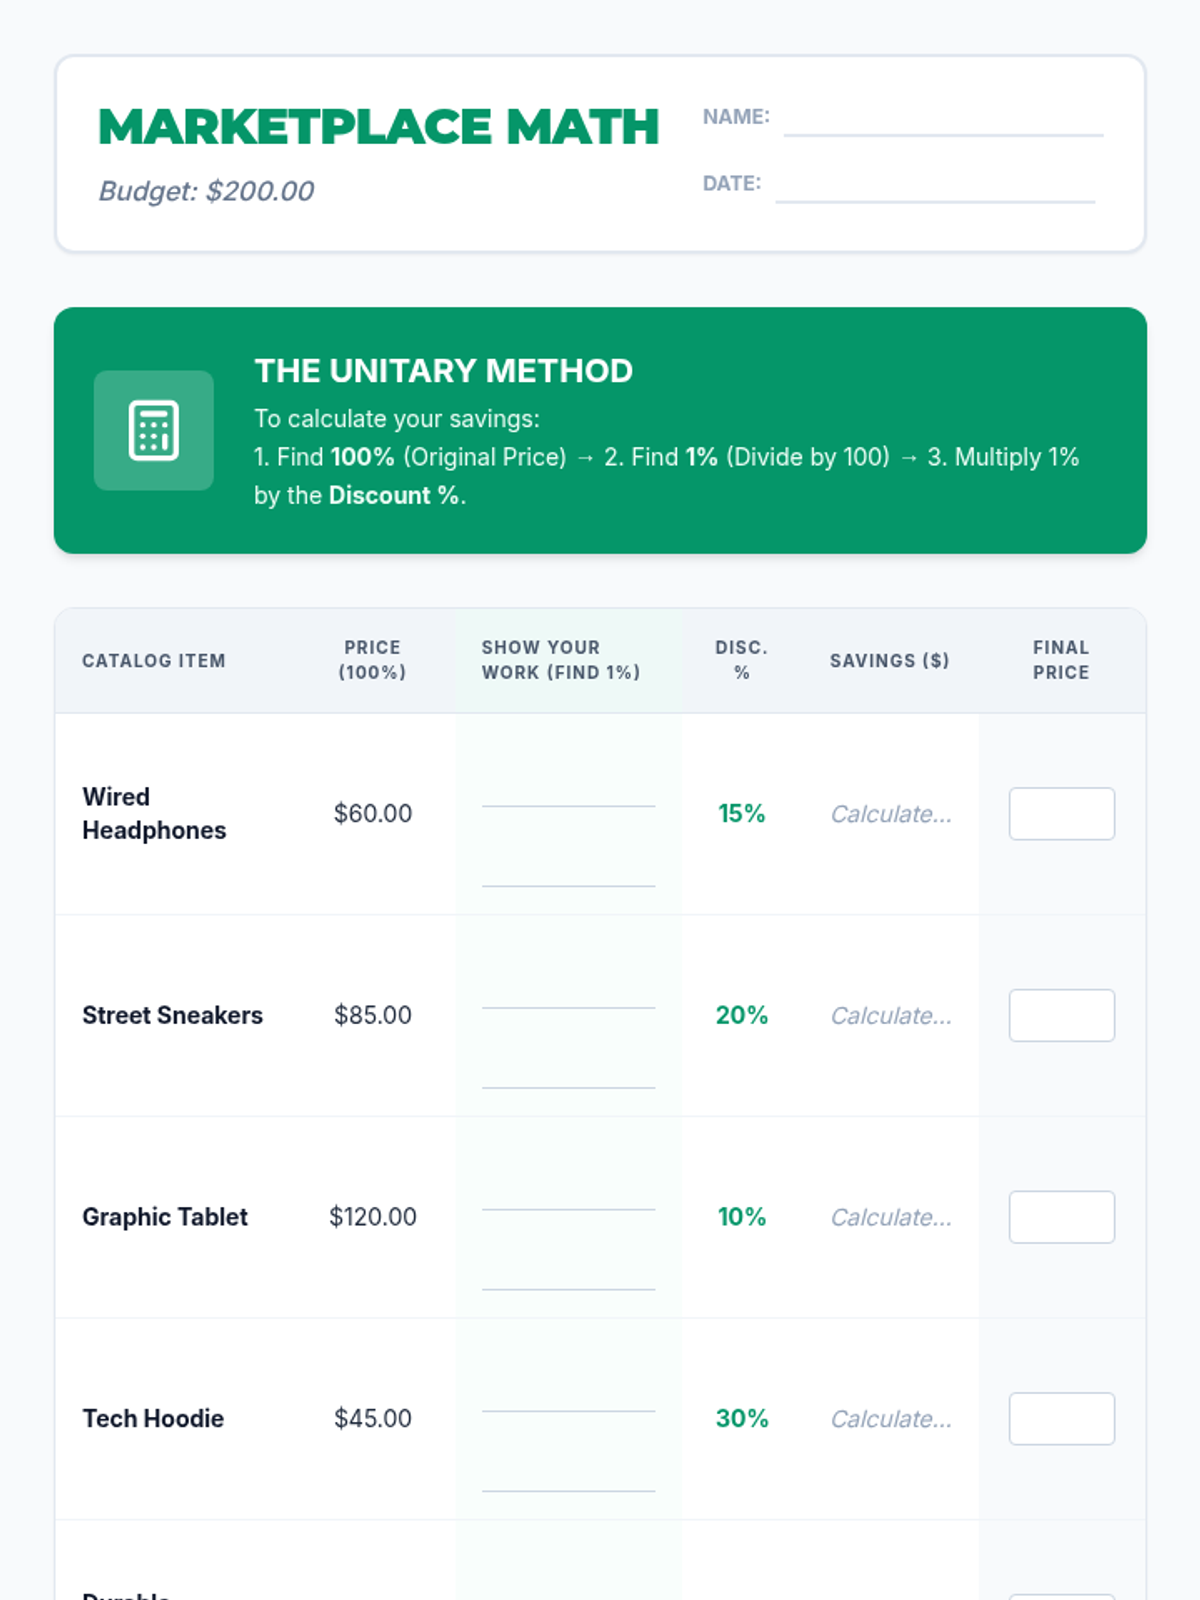Click the Tech Hoodie final price box

(x=1061, y=1418)
